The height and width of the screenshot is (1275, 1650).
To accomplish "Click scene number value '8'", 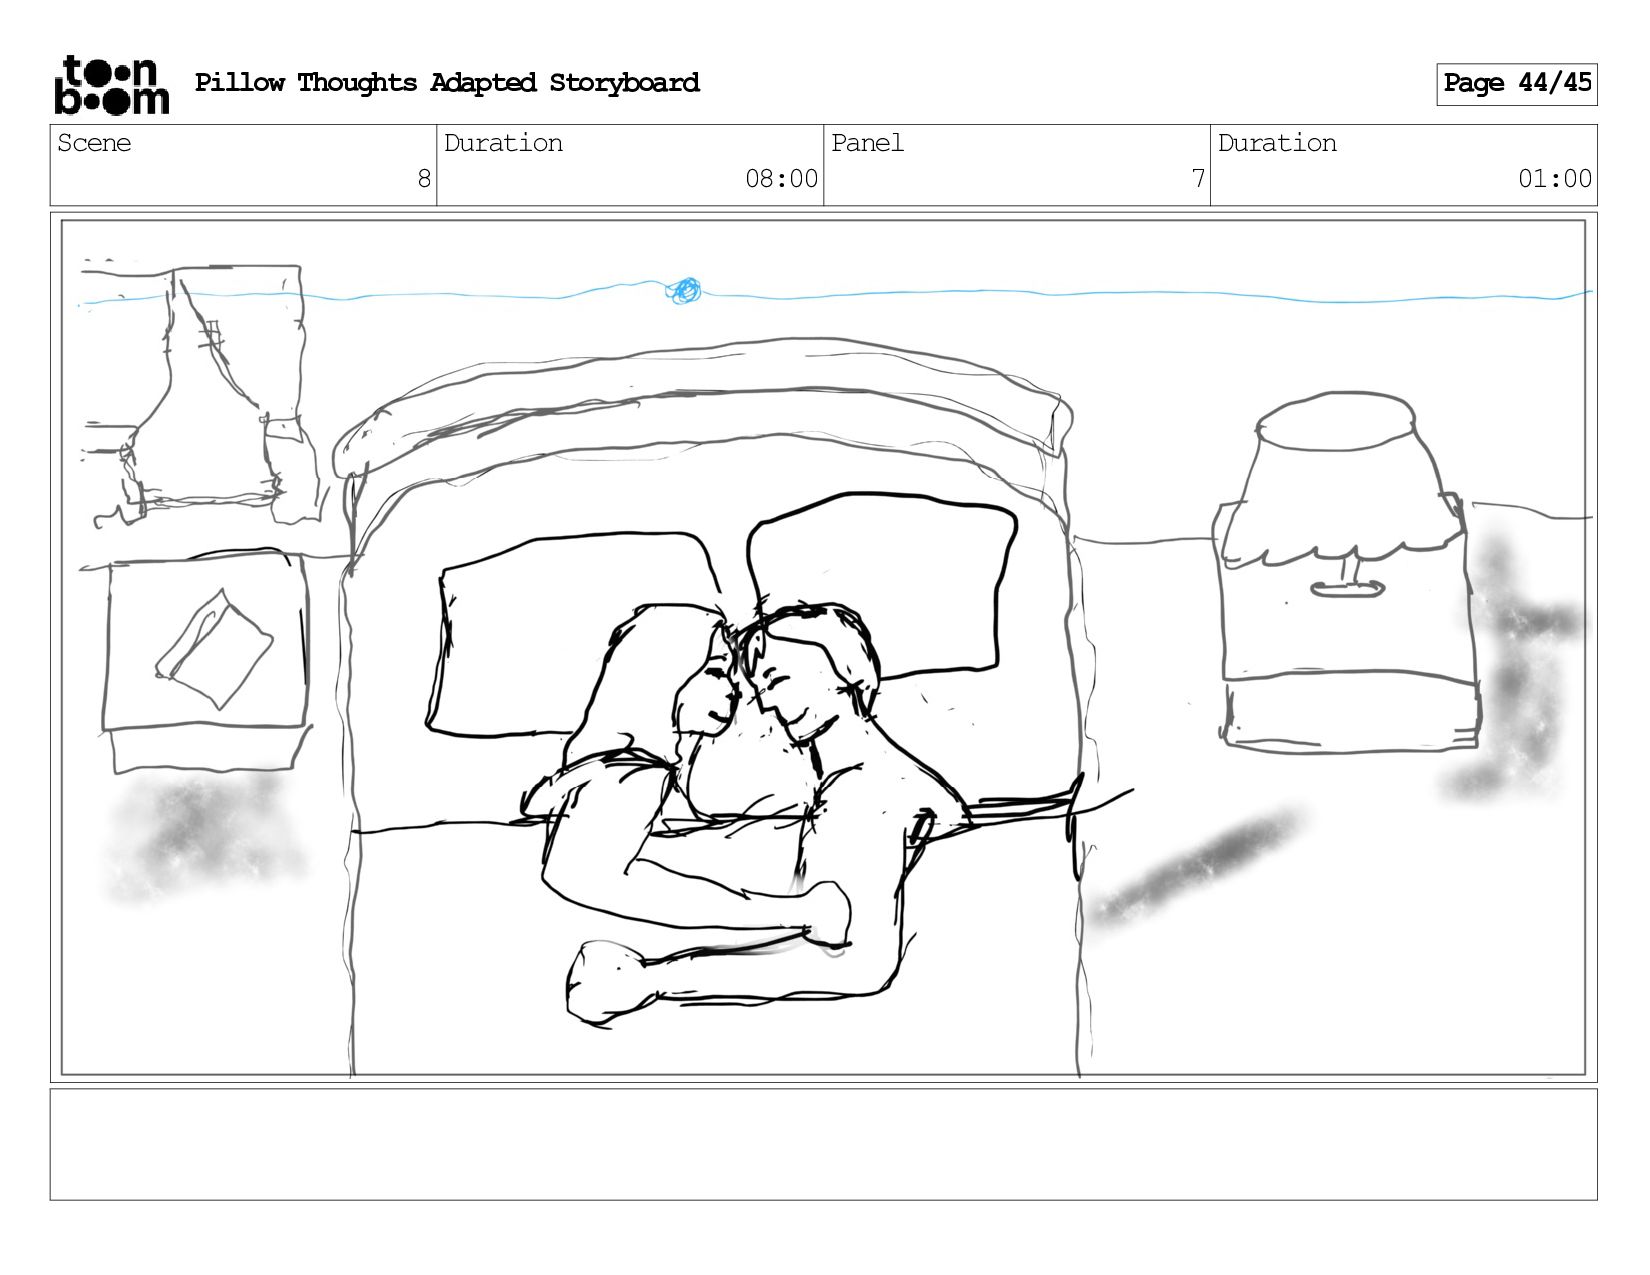I will (424, 179).
